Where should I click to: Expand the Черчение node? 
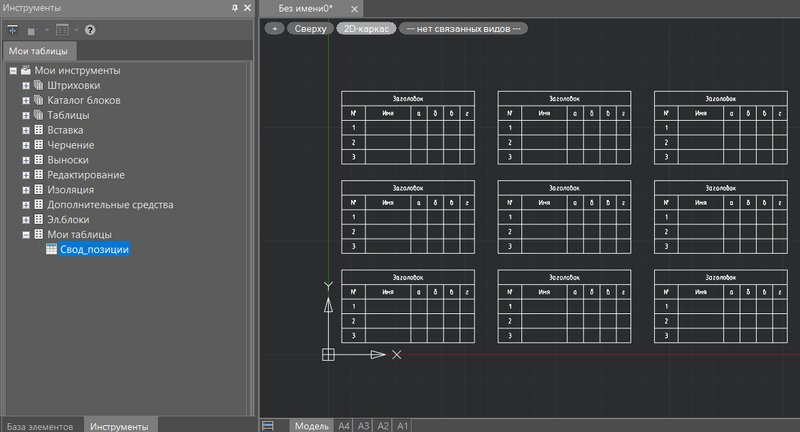(26, 145)
